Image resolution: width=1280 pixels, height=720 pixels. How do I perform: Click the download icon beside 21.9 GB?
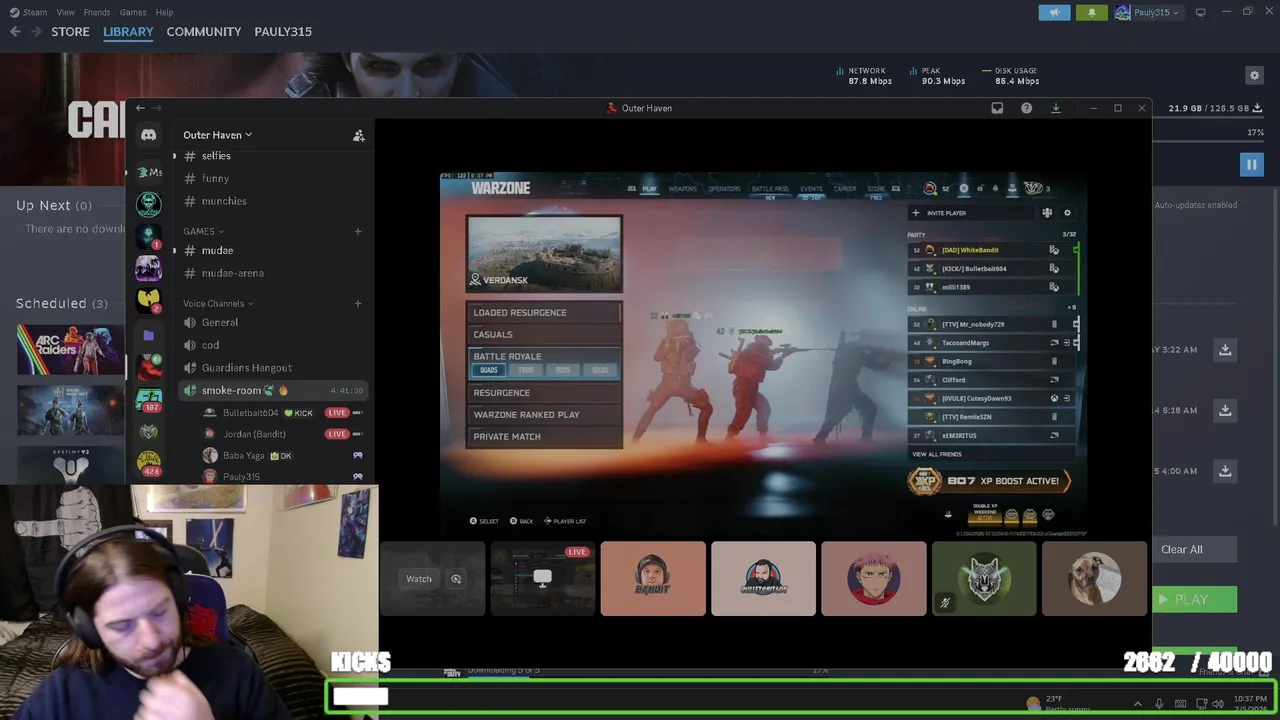click(x=1257, y=108)
